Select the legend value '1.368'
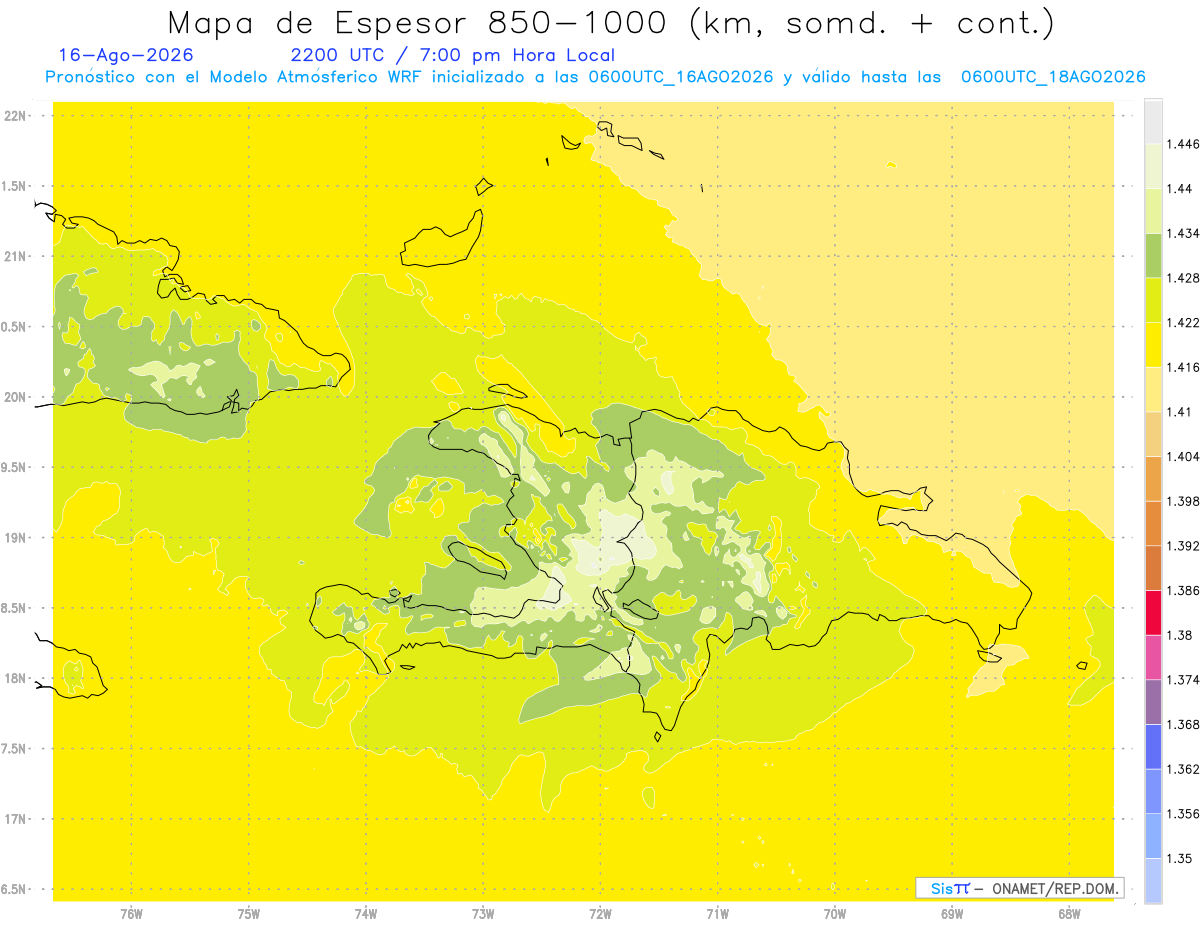This screenshot has height=927, width=1200. (x=1183, y=724)
